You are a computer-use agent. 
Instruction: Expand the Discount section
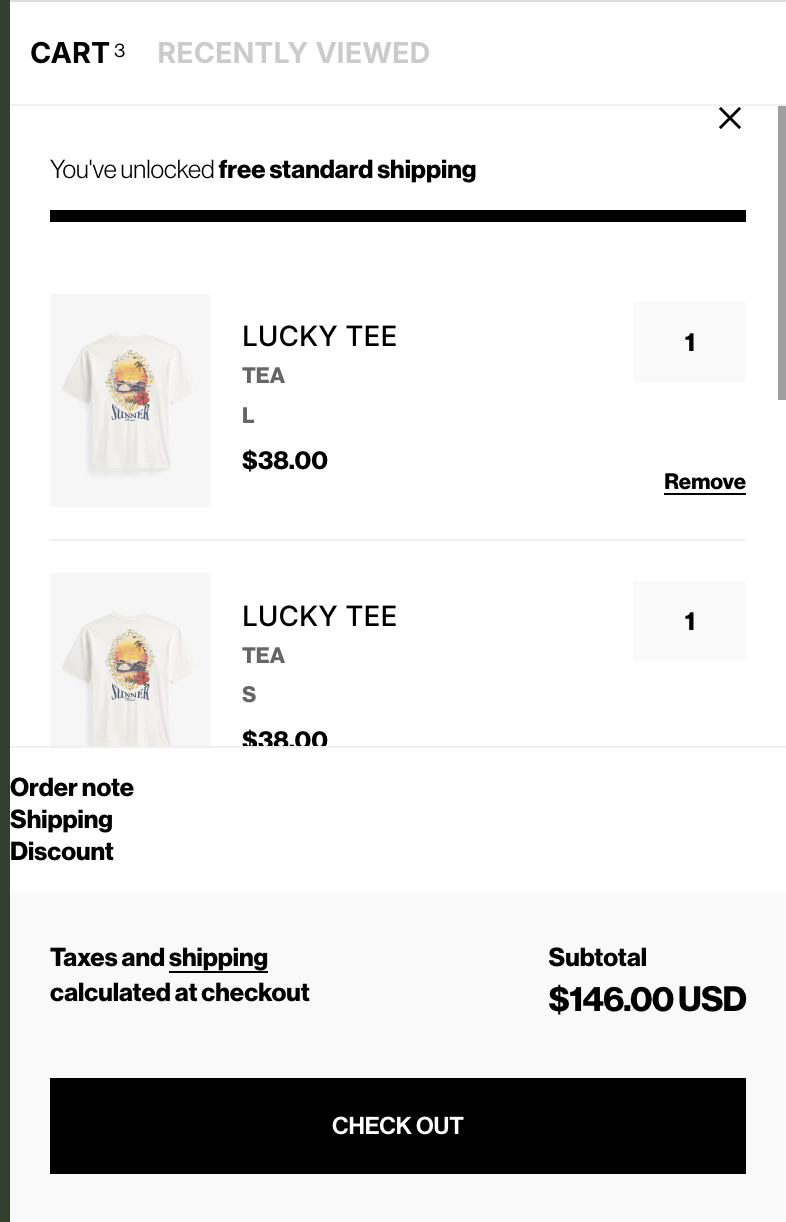62,851
